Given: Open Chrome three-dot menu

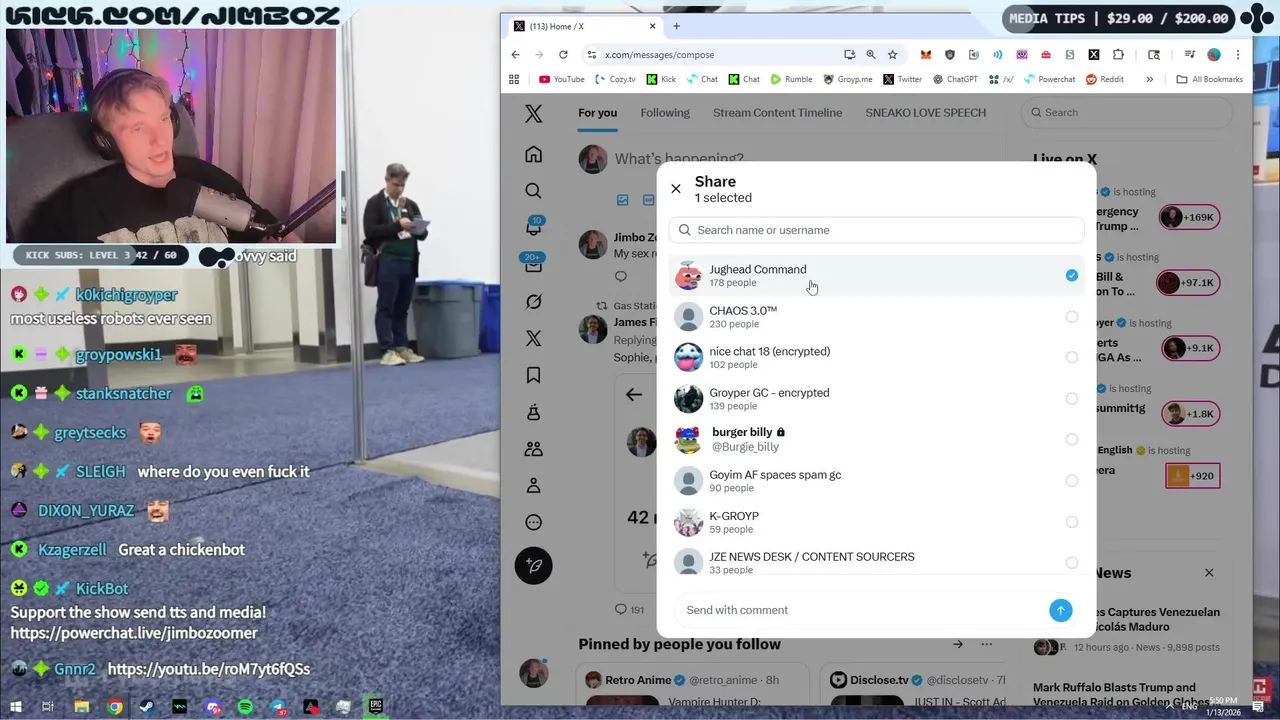Looking at the screenshot, I should (1238, 55).
